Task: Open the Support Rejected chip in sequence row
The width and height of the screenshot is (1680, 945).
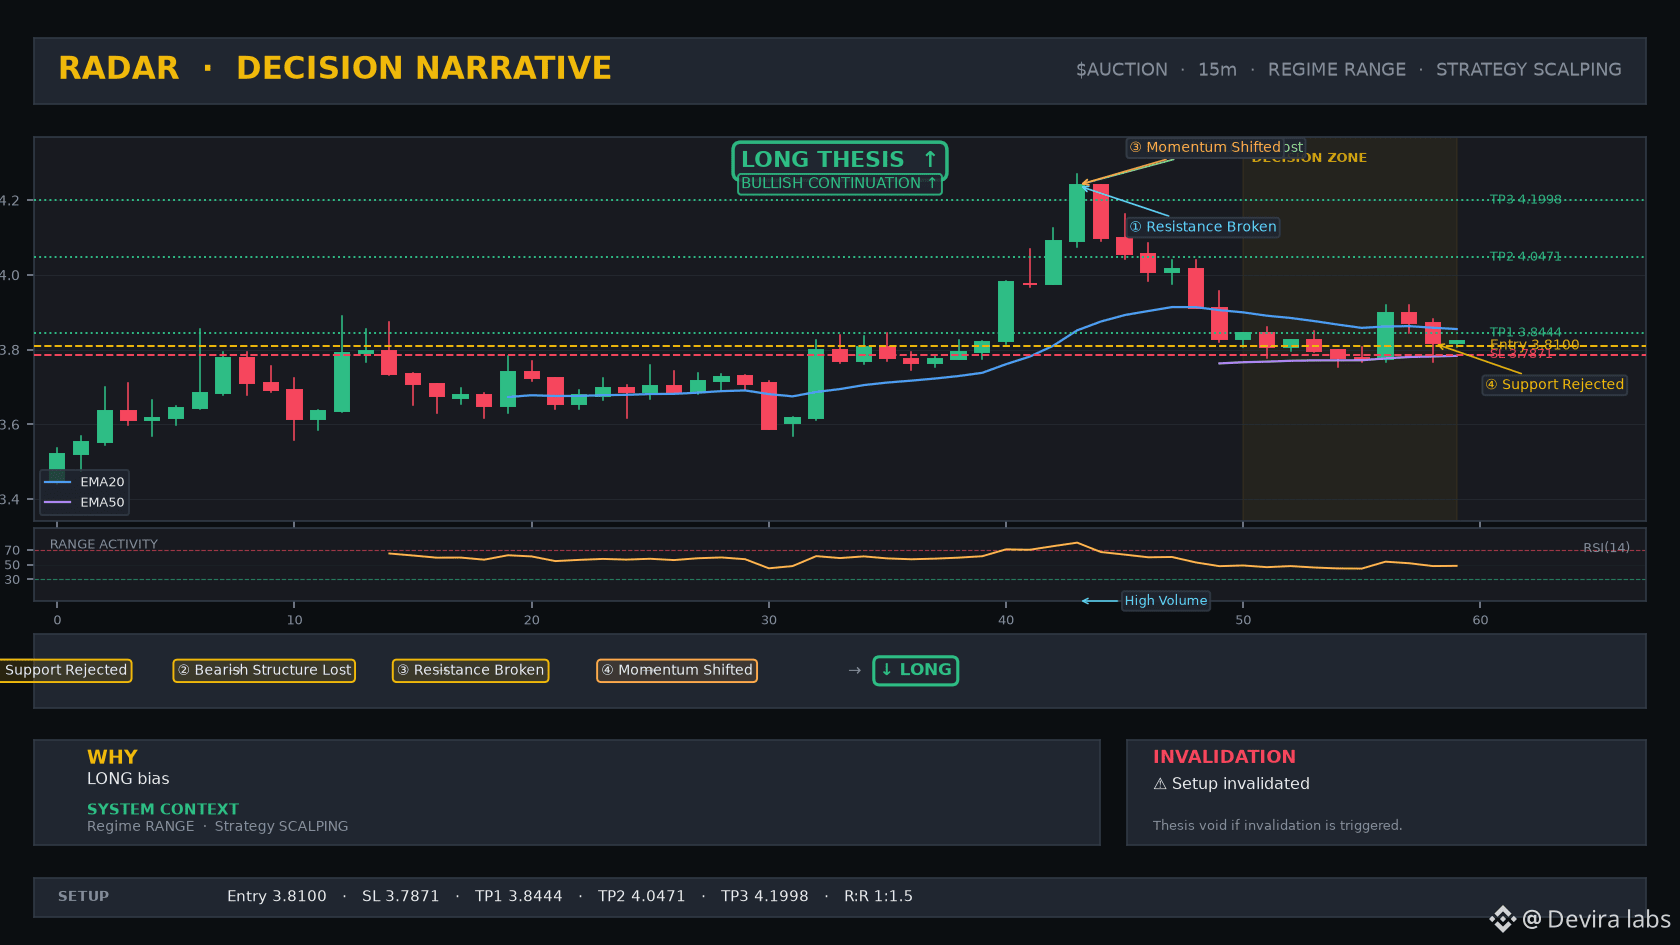Action: 65,670
